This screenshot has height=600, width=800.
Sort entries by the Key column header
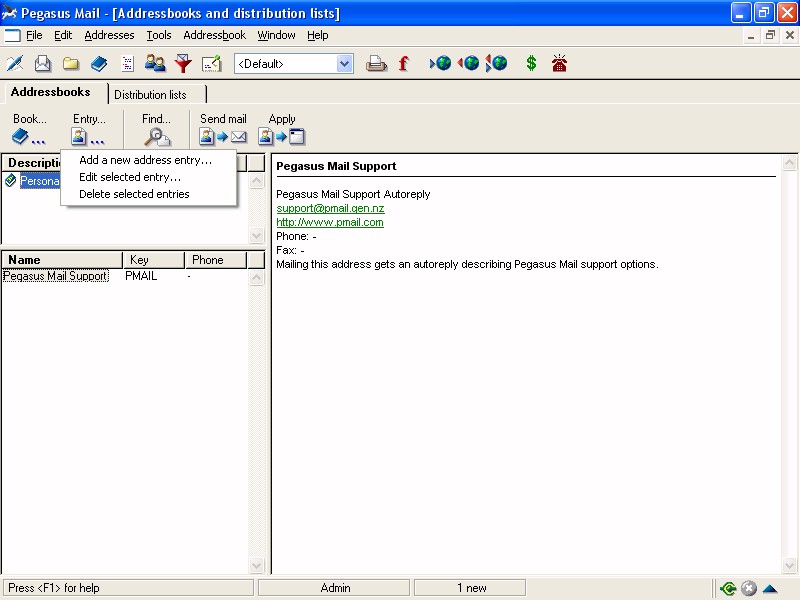click(154, 260)
